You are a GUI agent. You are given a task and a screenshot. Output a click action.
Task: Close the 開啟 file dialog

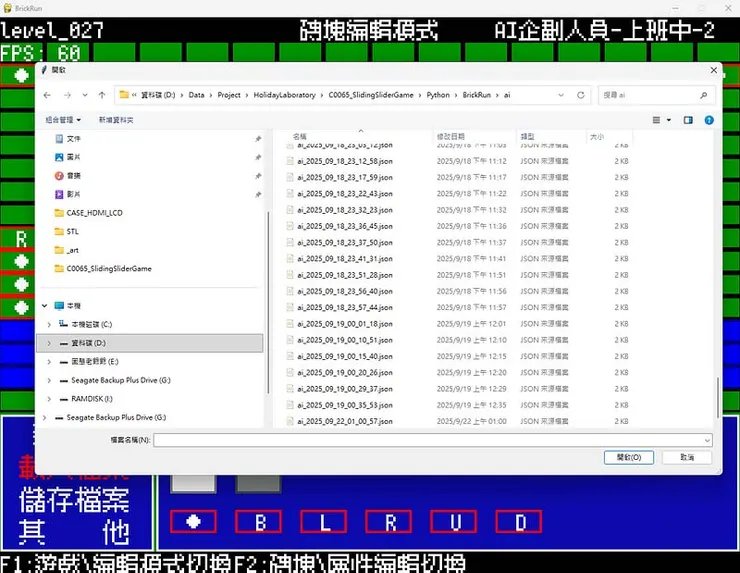point(714,70)
